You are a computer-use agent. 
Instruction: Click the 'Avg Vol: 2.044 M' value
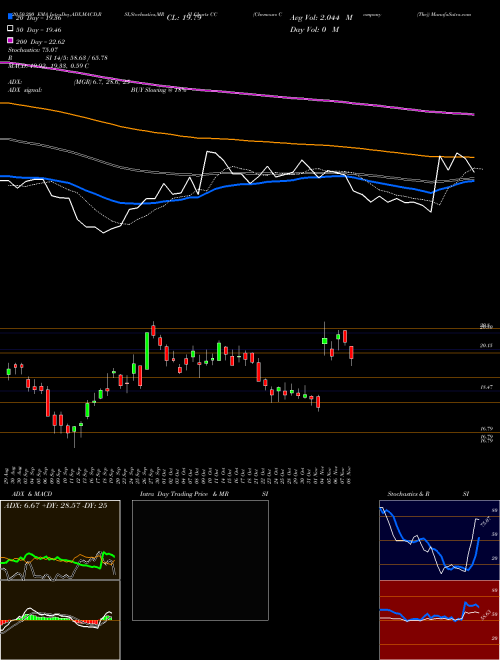tap(321, 18)
